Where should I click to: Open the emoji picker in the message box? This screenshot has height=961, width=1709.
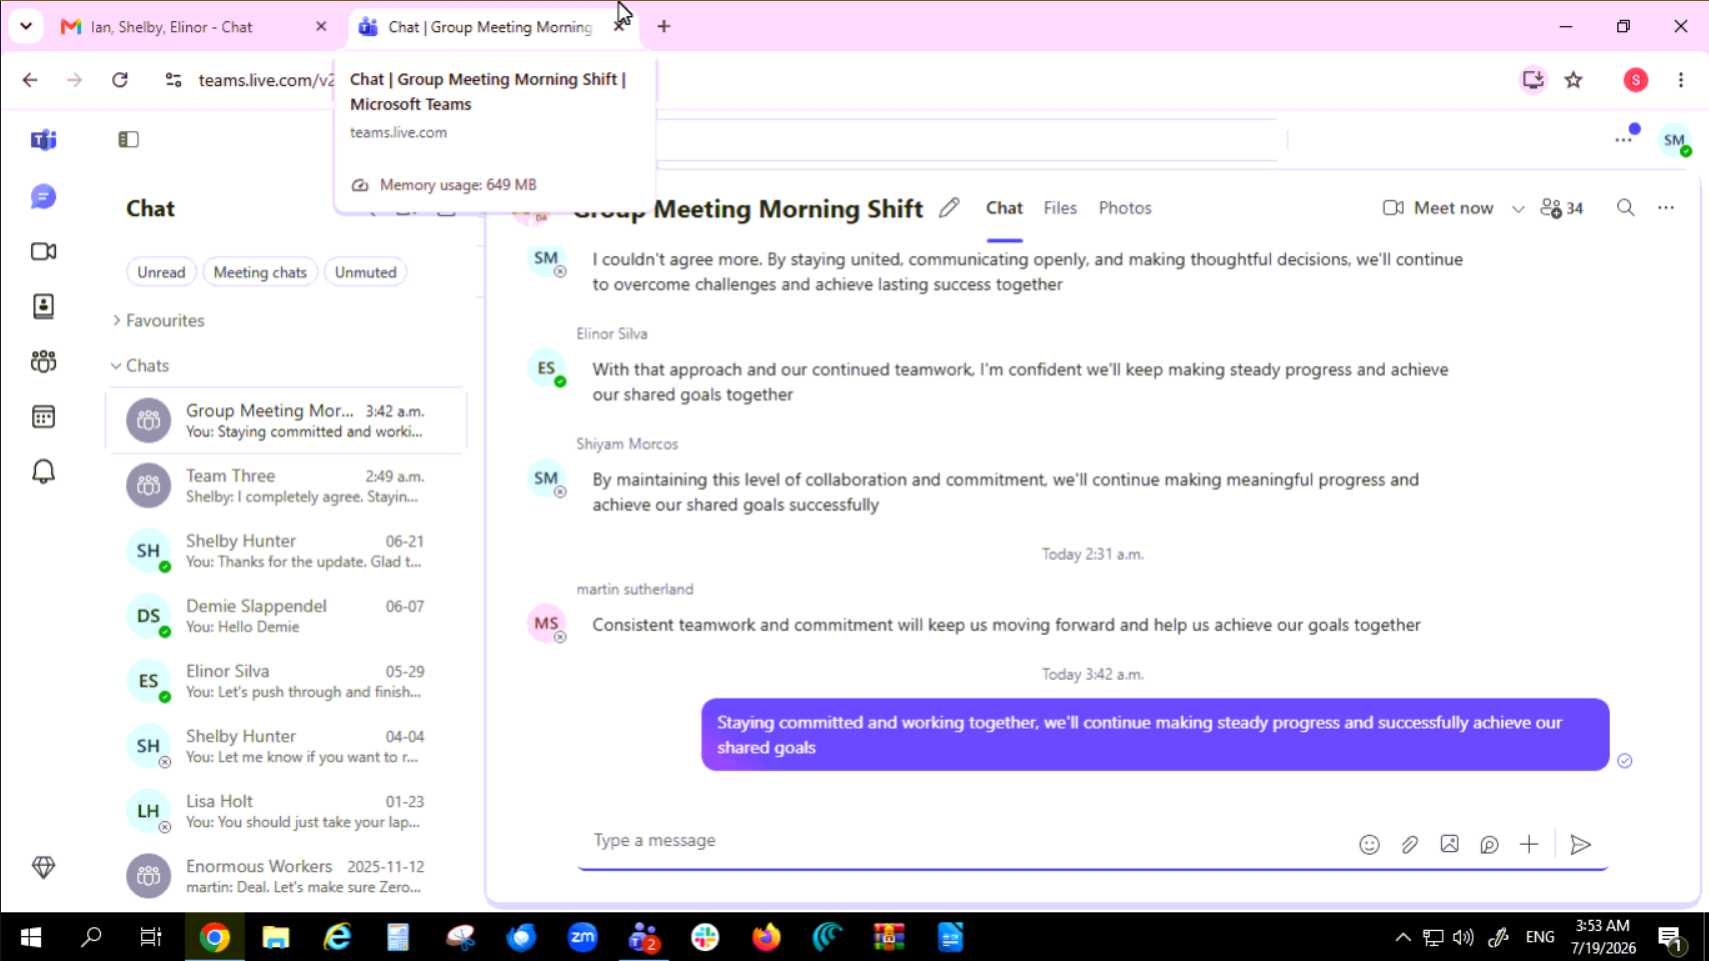1369,845
